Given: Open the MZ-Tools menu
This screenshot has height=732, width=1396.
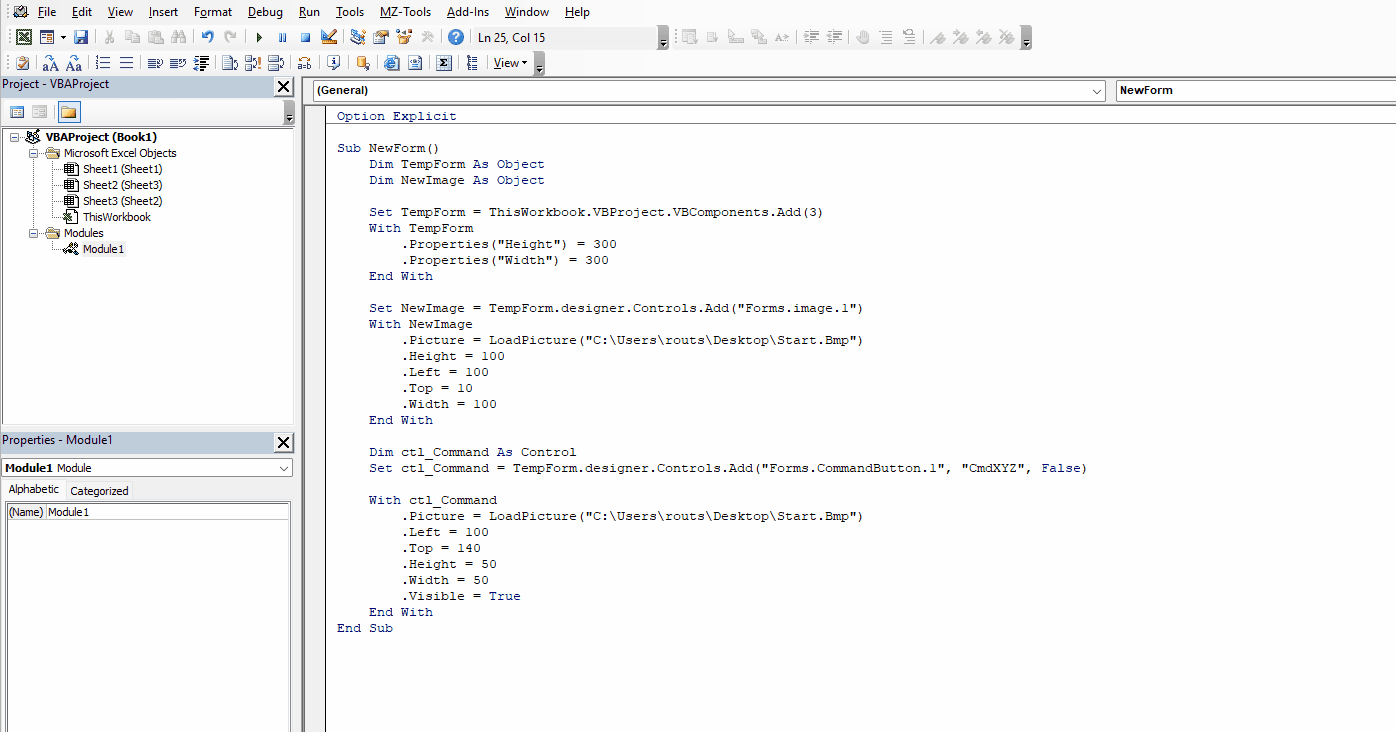Looking at the screenshot, I should [x=405, y=11].
